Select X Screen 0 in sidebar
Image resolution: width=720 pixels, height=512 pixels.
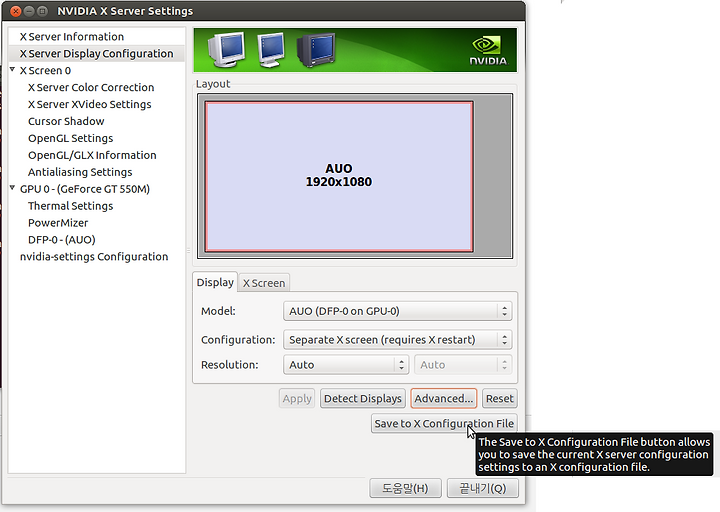(45, 71)
